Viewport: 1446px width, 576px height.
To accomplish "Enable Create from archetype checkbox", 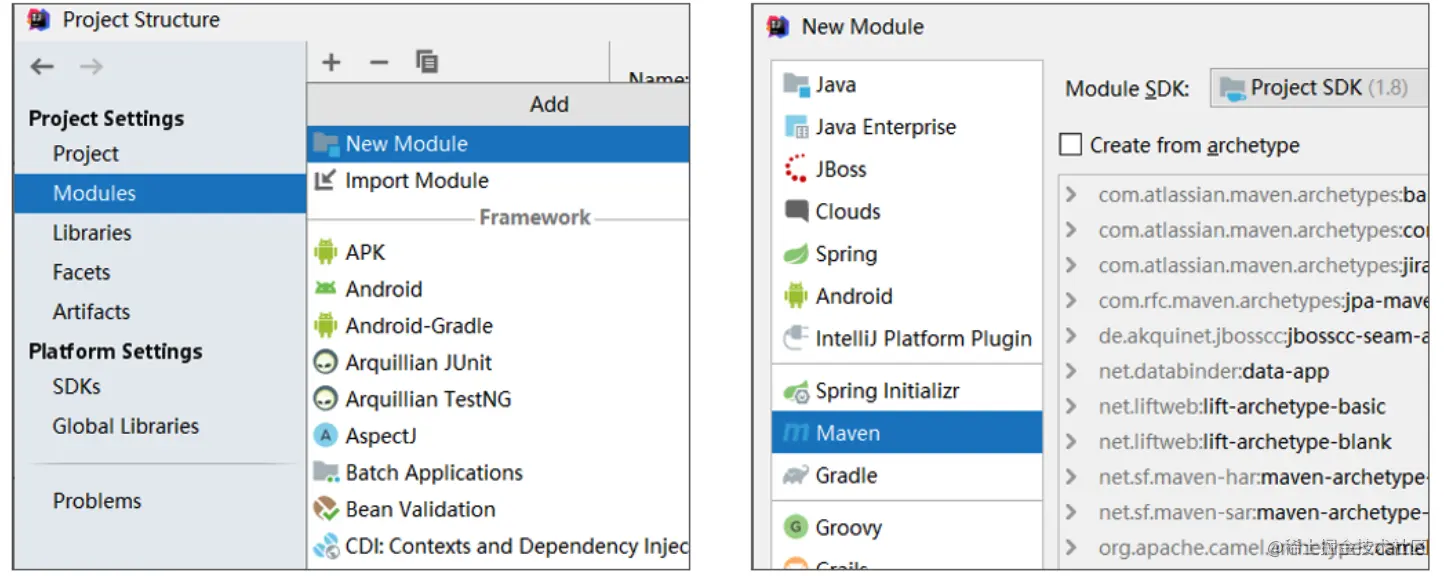I will click(1071, 145).
